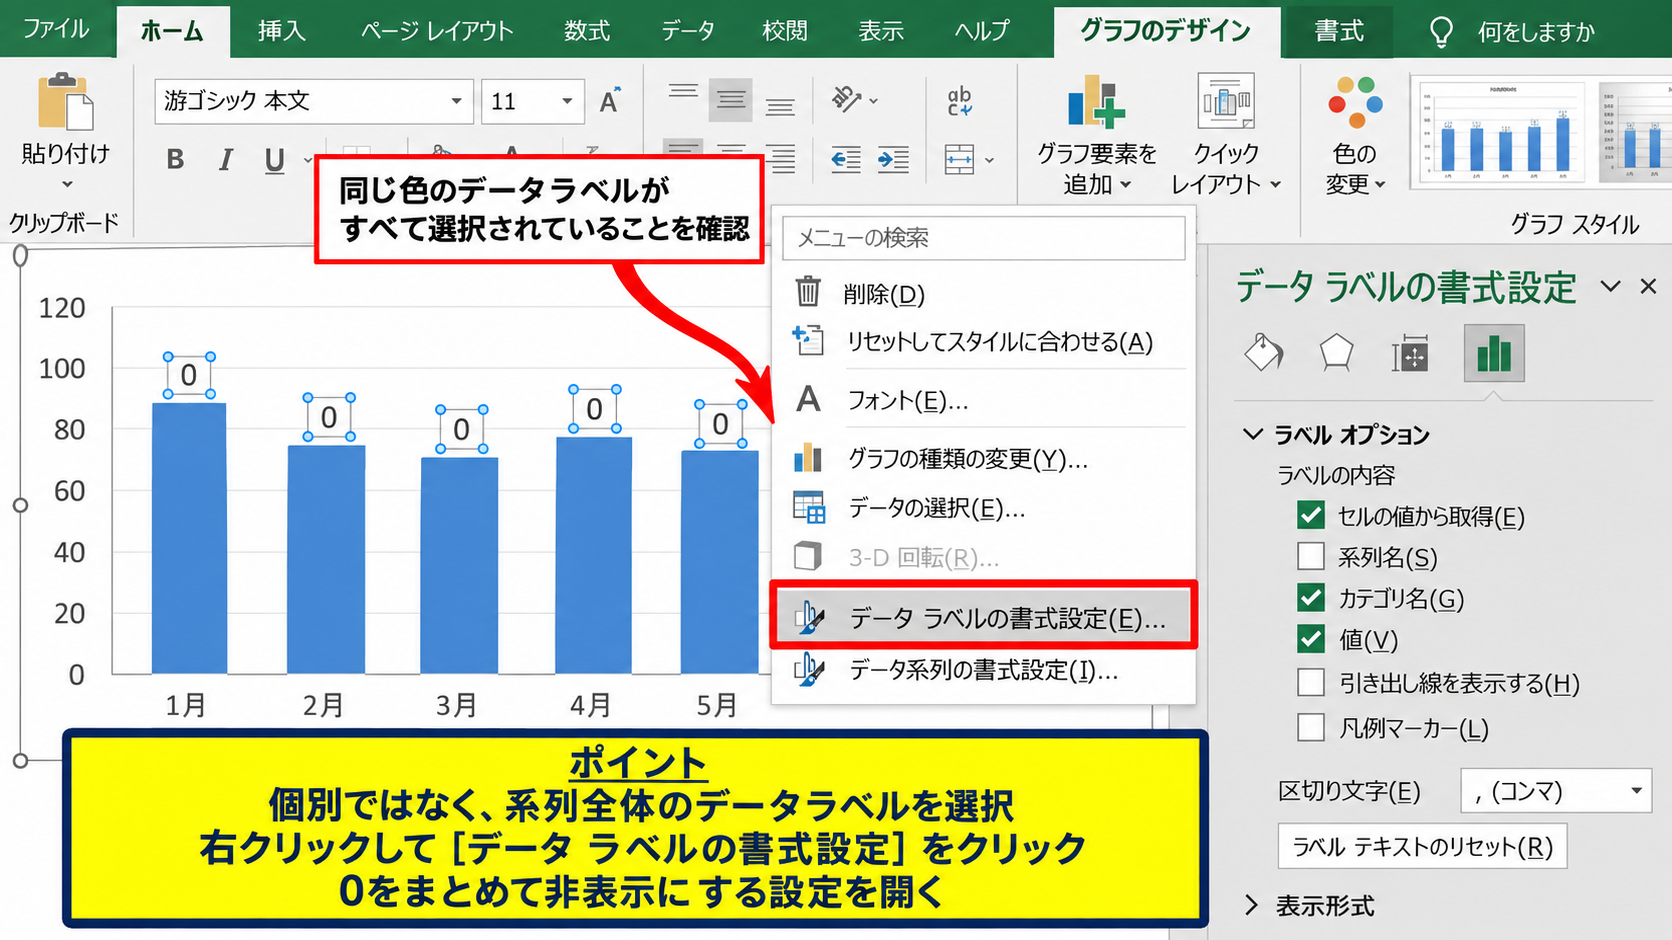Uncheck 値 checkbox
This screenshot has width=1672, height=940.
1310,638
